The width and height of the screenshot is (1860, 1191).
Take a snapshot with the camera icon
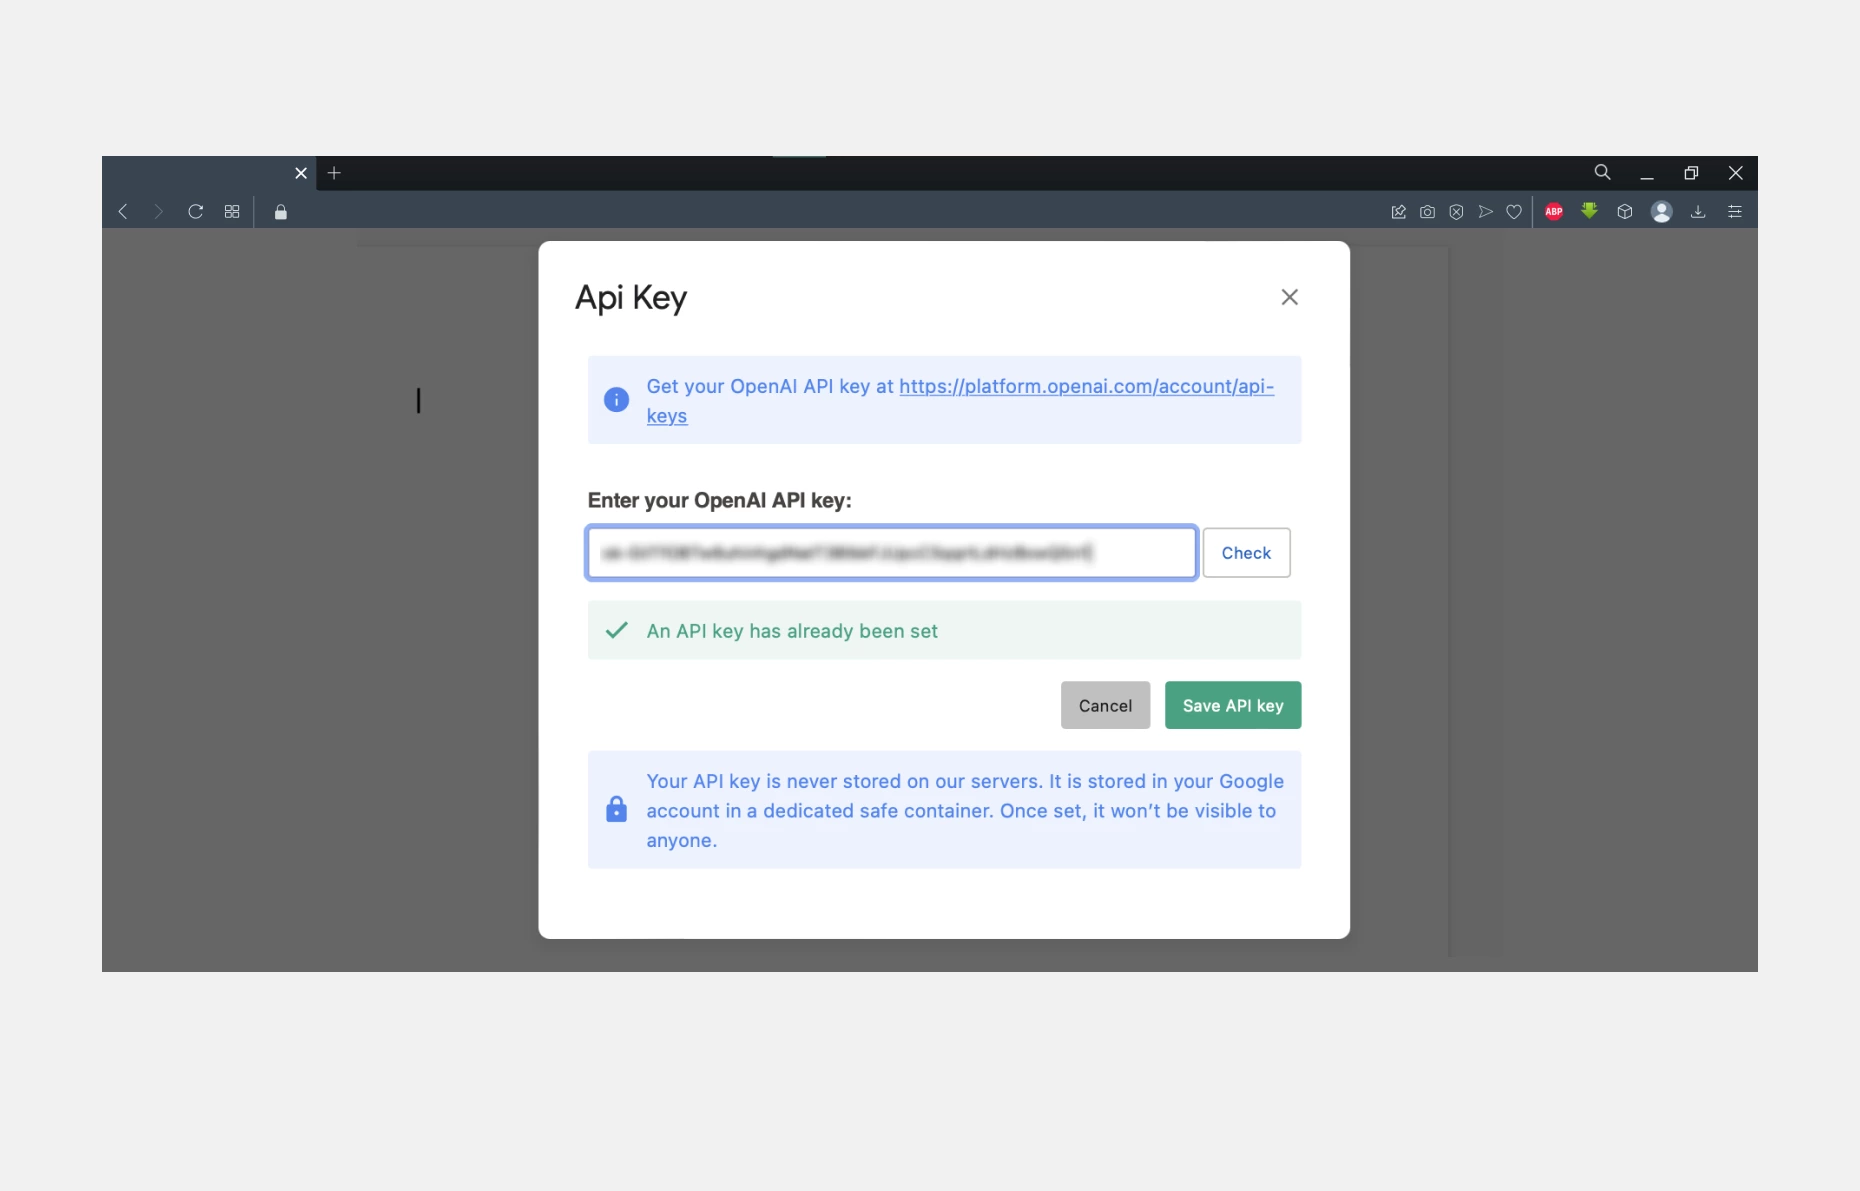point(1427,212)
